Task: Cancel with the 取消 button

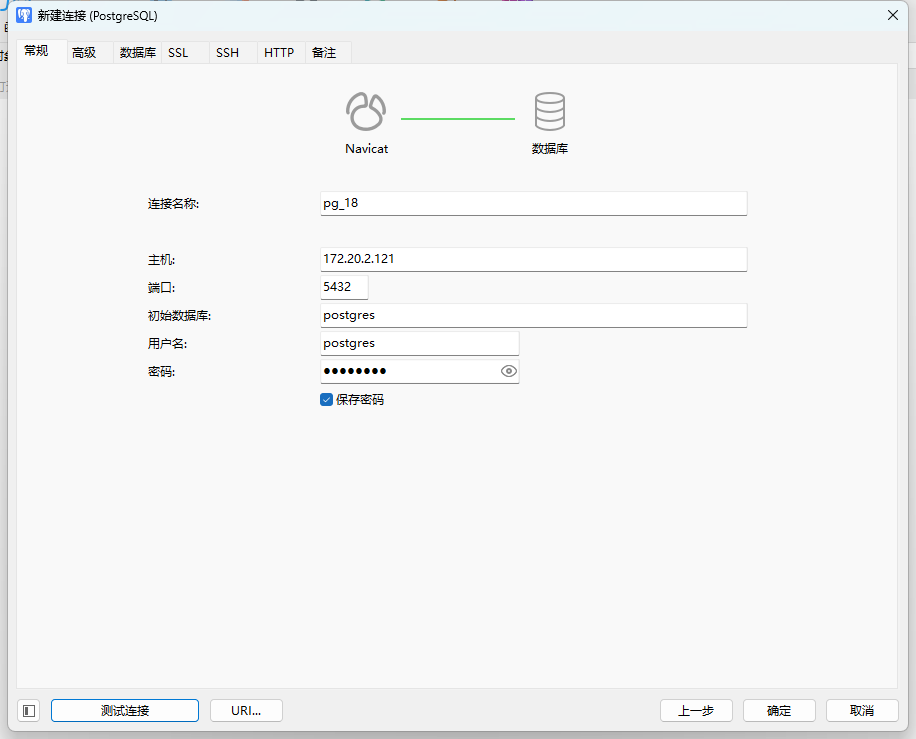Action: pyautogui.click(x=862, y=710)
